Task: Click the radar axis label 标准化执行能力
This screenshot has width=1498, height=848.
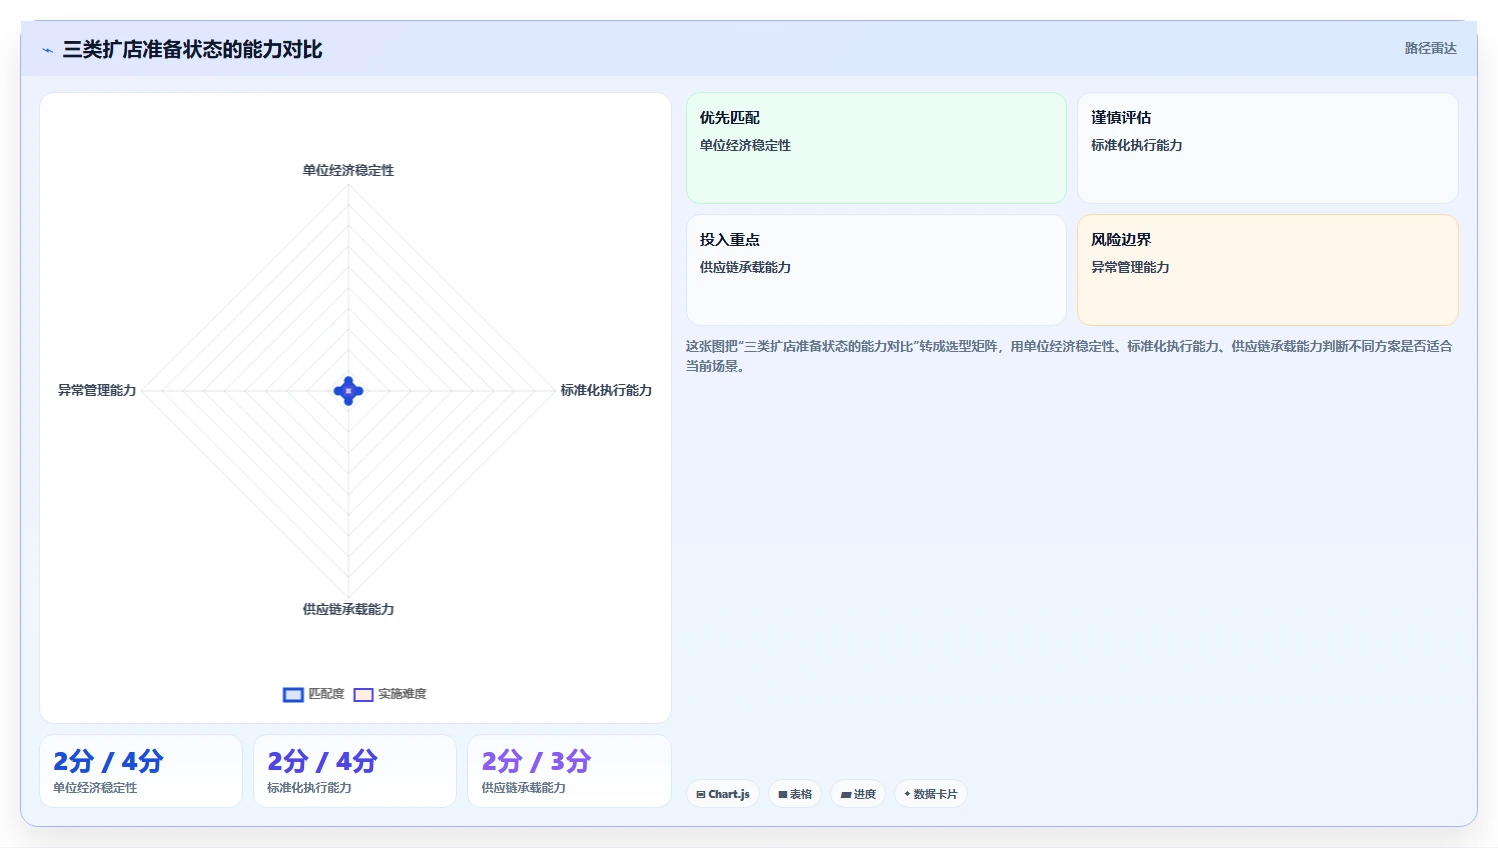Action: pos(606,390)
